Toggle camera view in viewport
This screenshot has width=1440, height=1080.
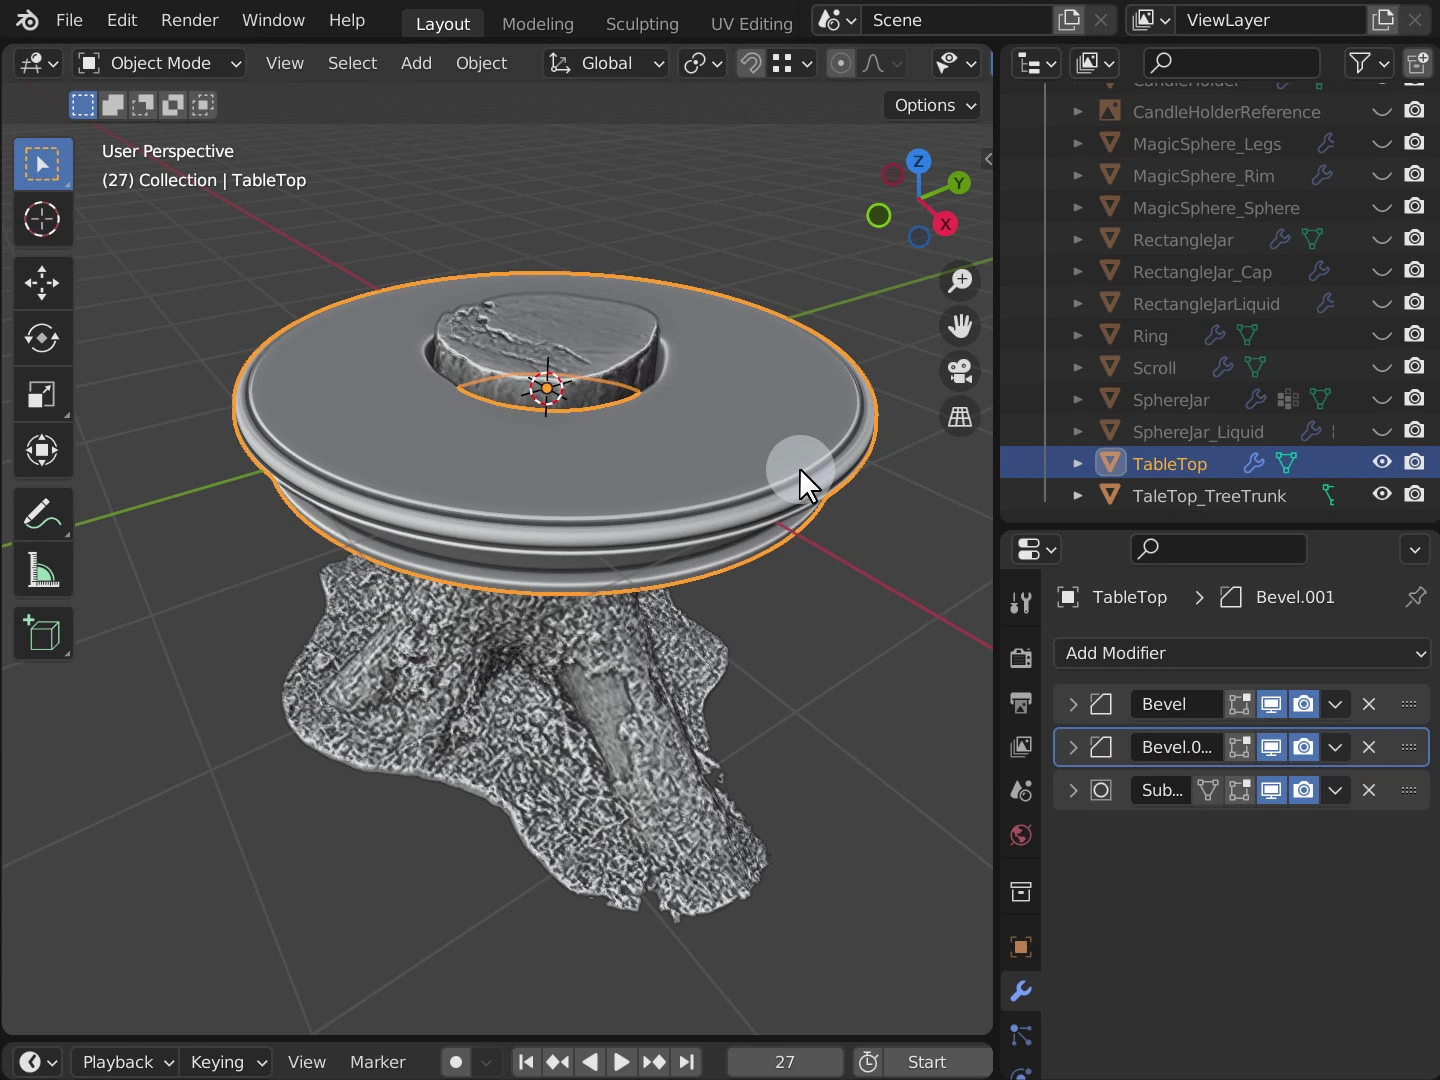(960, 371)
